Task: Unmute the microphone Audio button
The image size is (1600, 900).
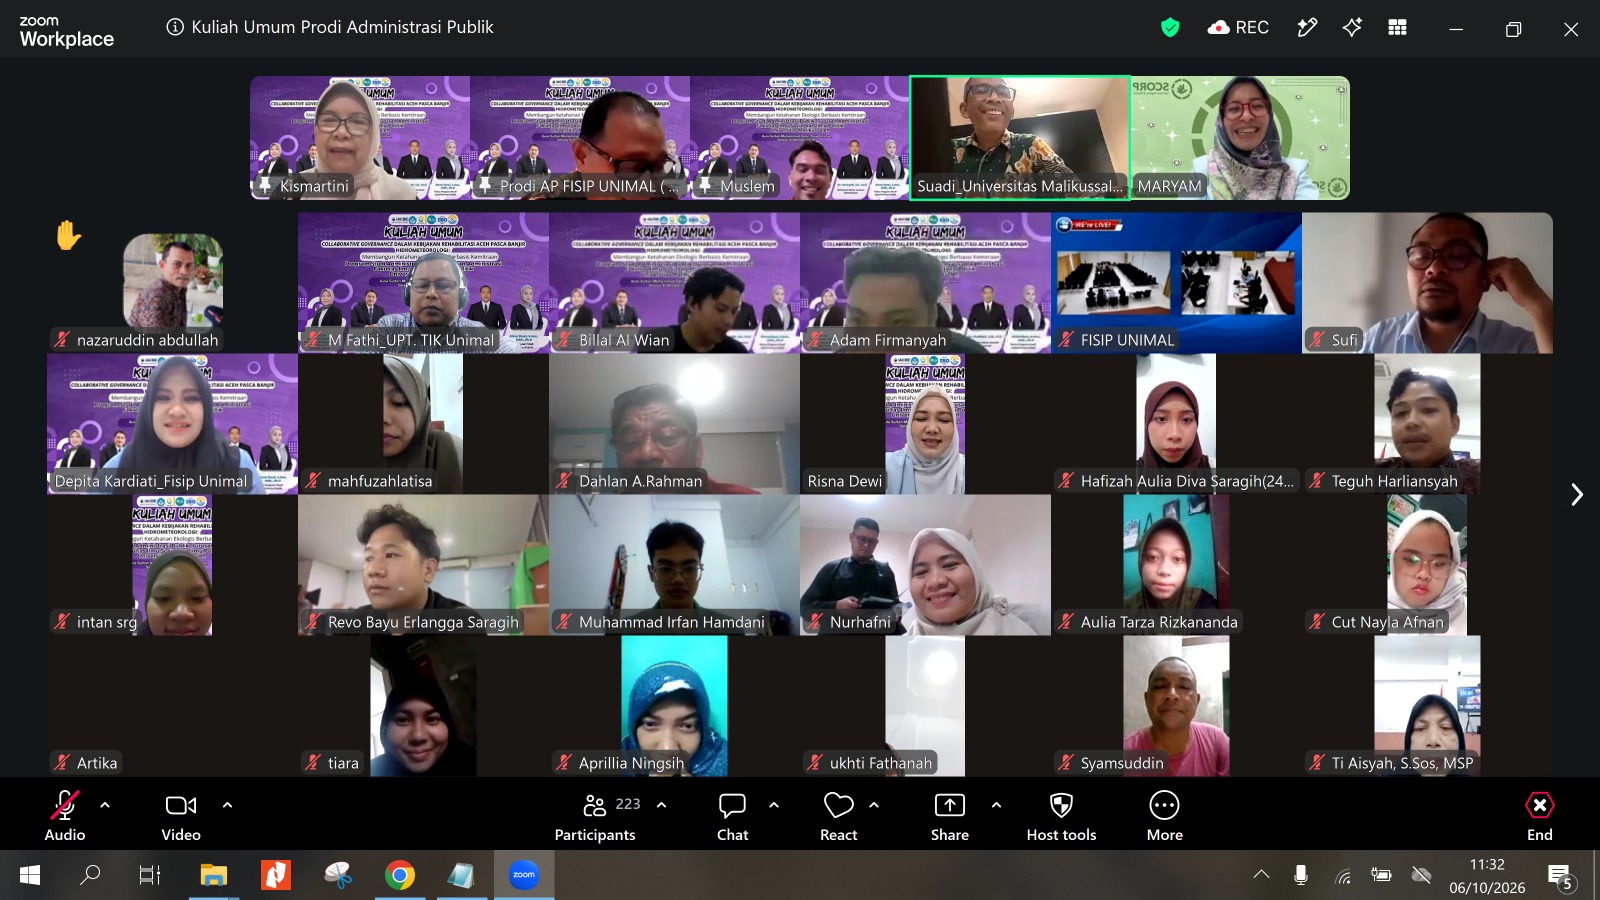Action: (65, 817)
